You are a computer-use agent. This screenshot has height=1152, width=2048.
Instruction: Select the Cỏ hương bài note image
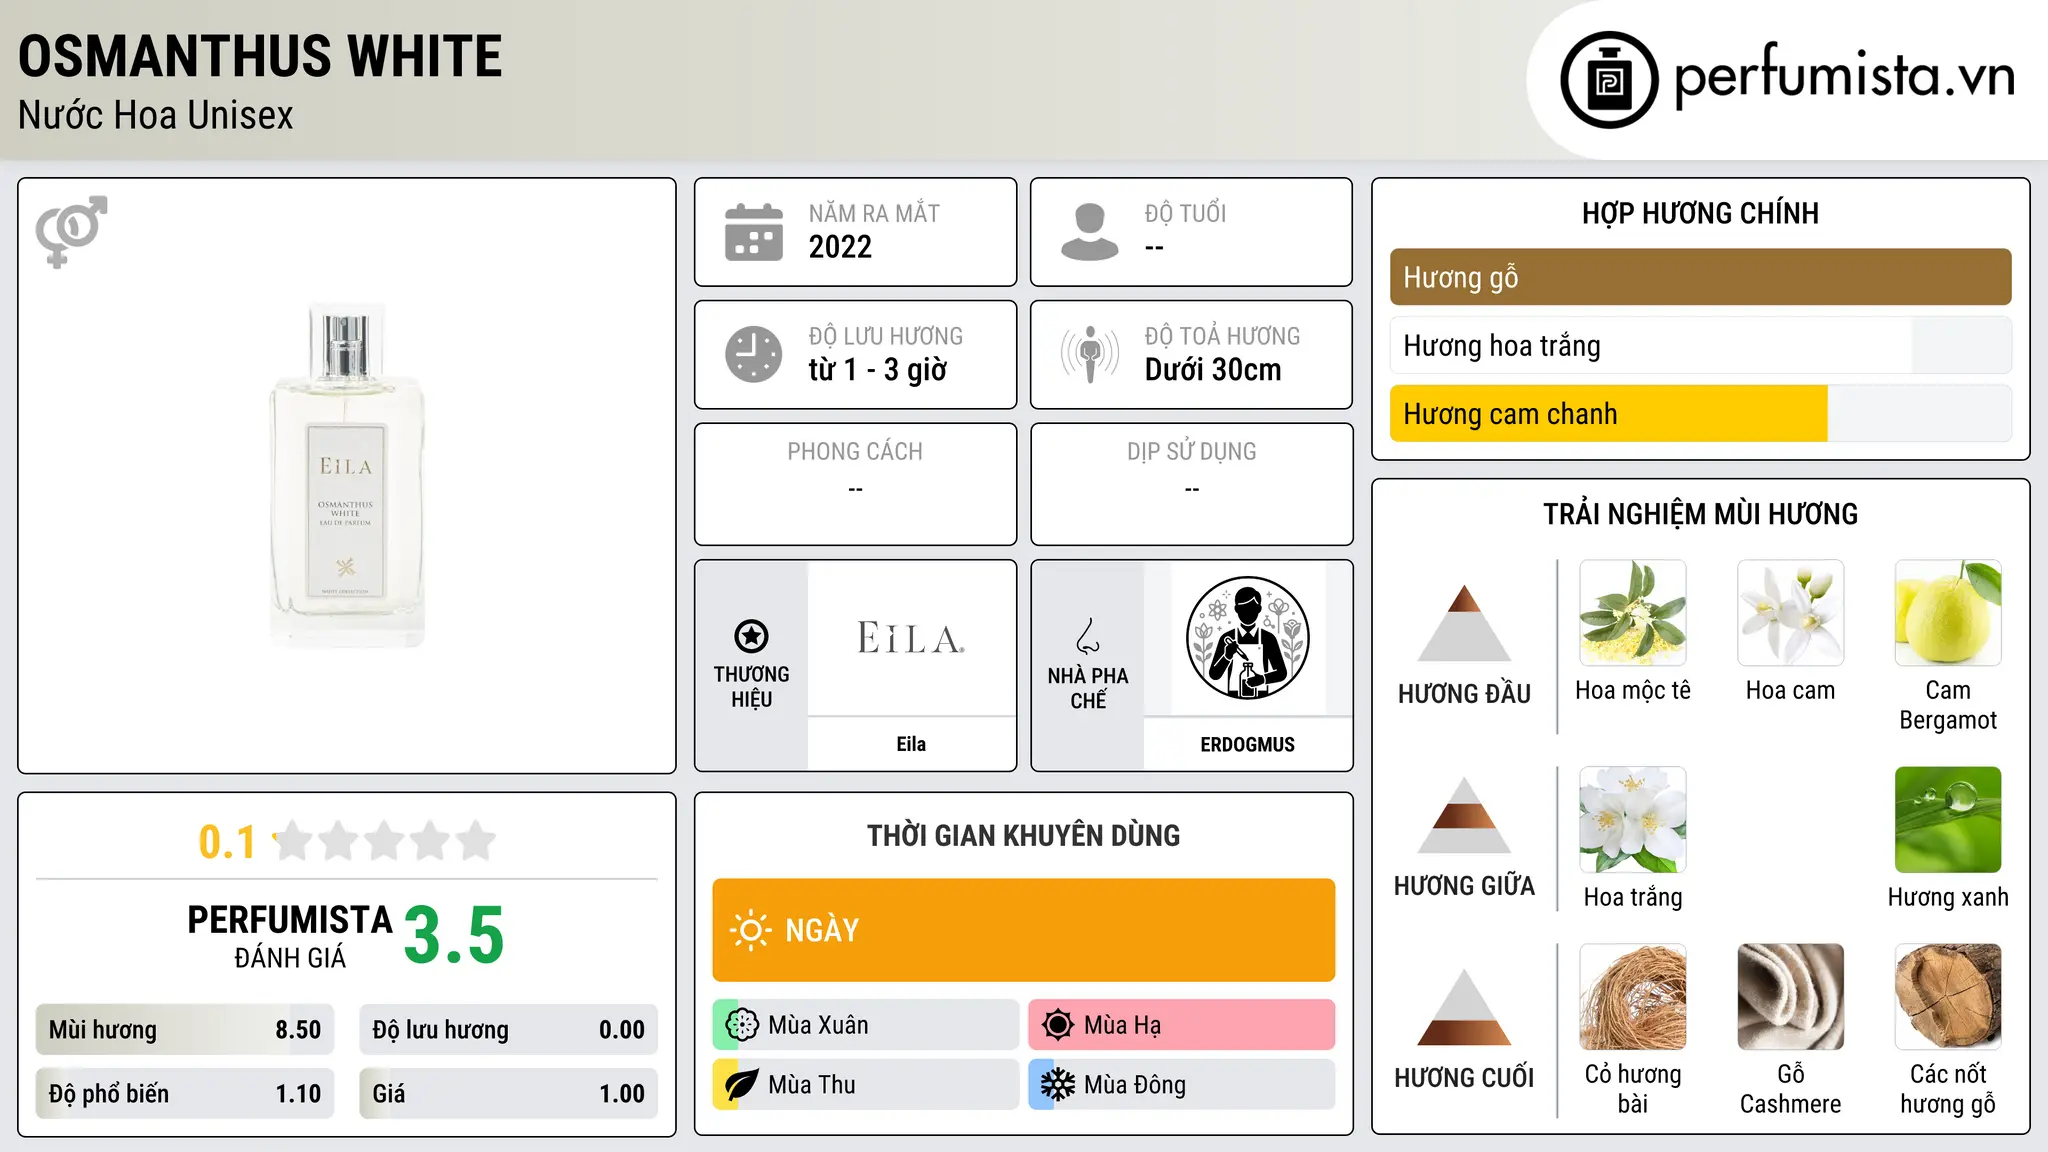point(1633,997)
